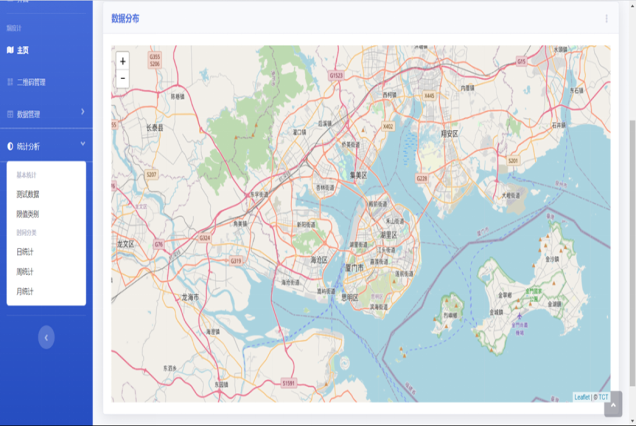Click the contrast icon beside 统计分析
636x427 pixels.
pos(10,146)
